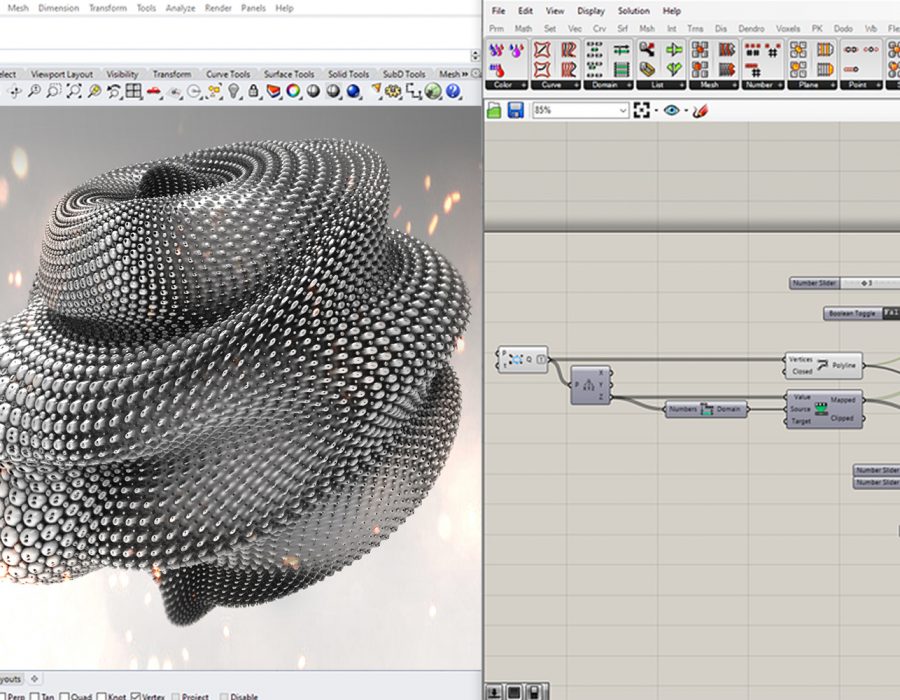Select the Pan view tool in Rhino toolbar
The height and width of the screenshot is (700, 900).
coord(15,91)
